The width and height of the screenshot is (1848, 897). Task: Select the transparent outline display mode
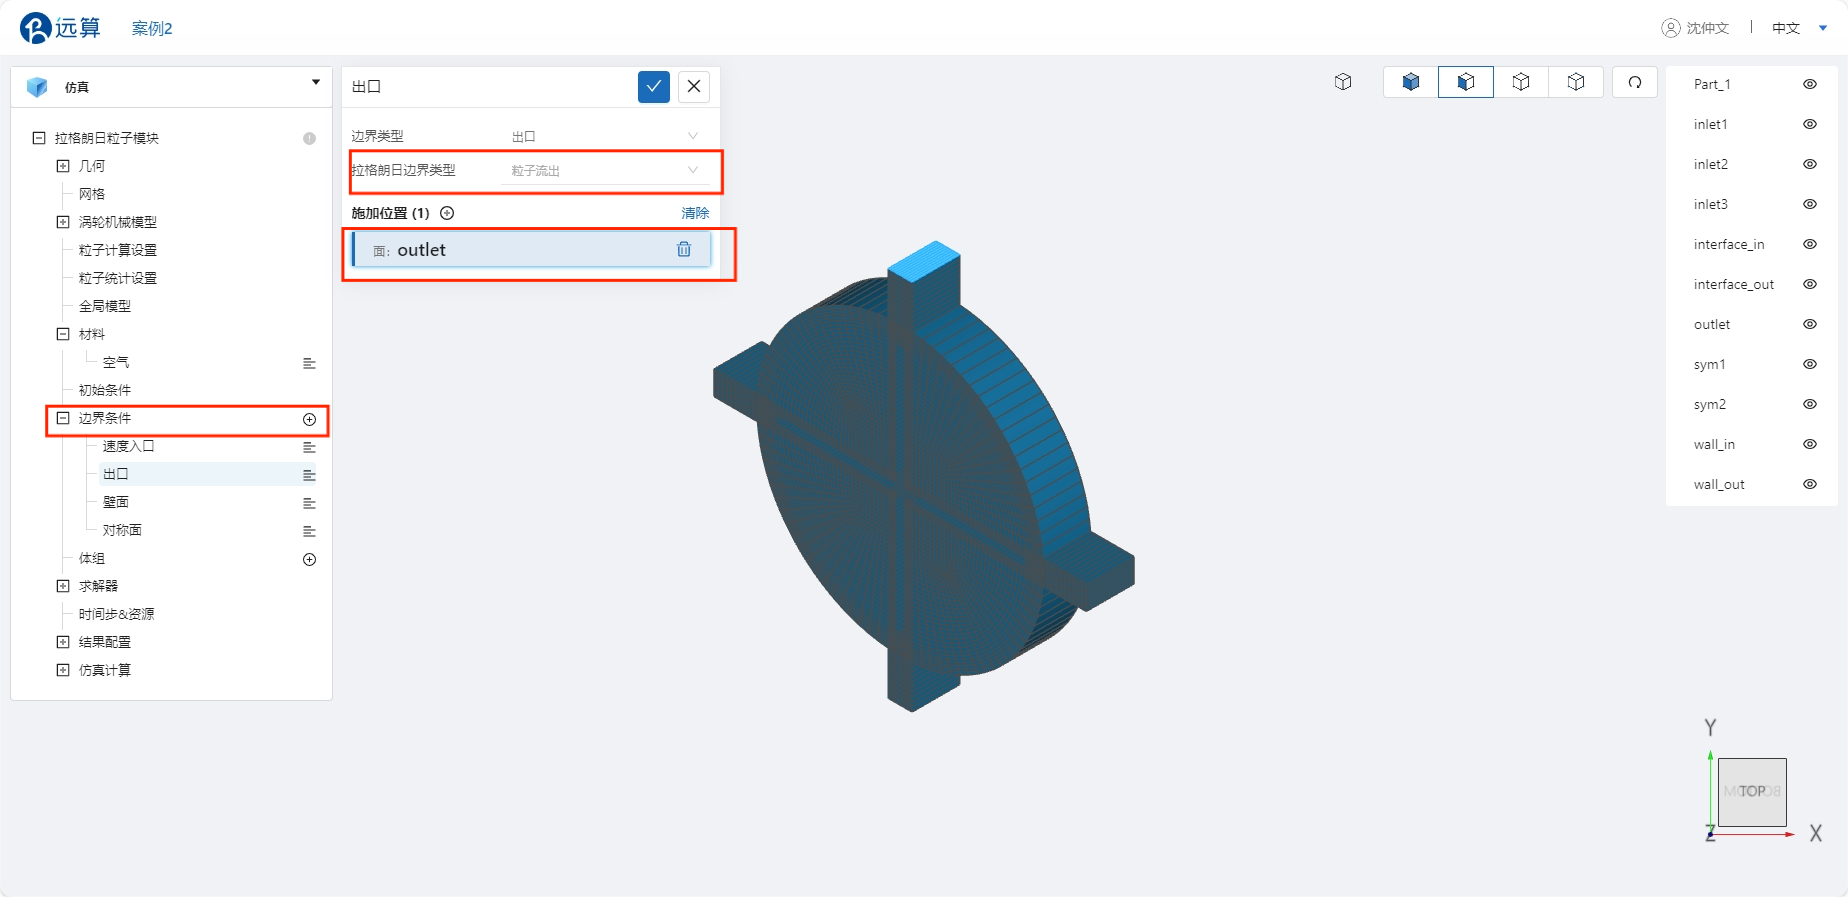click(1576, 82)
